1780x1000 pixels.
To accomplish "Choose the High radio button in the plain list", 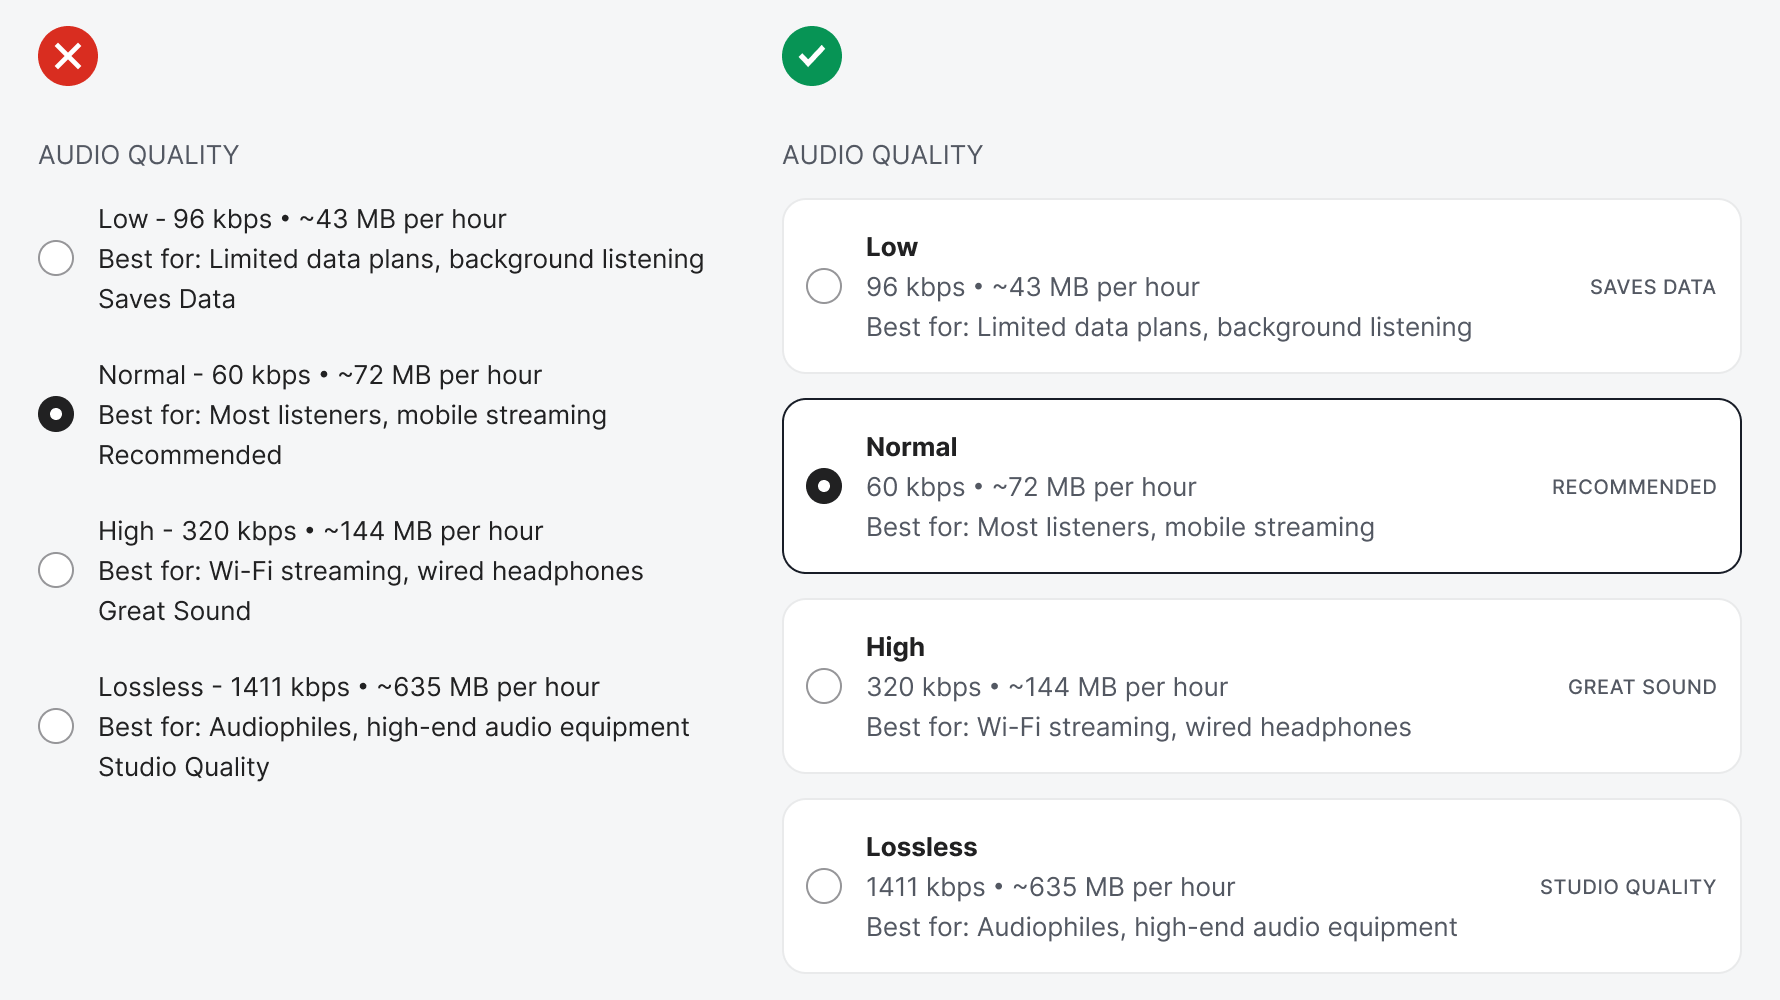I will click(56, 570).
